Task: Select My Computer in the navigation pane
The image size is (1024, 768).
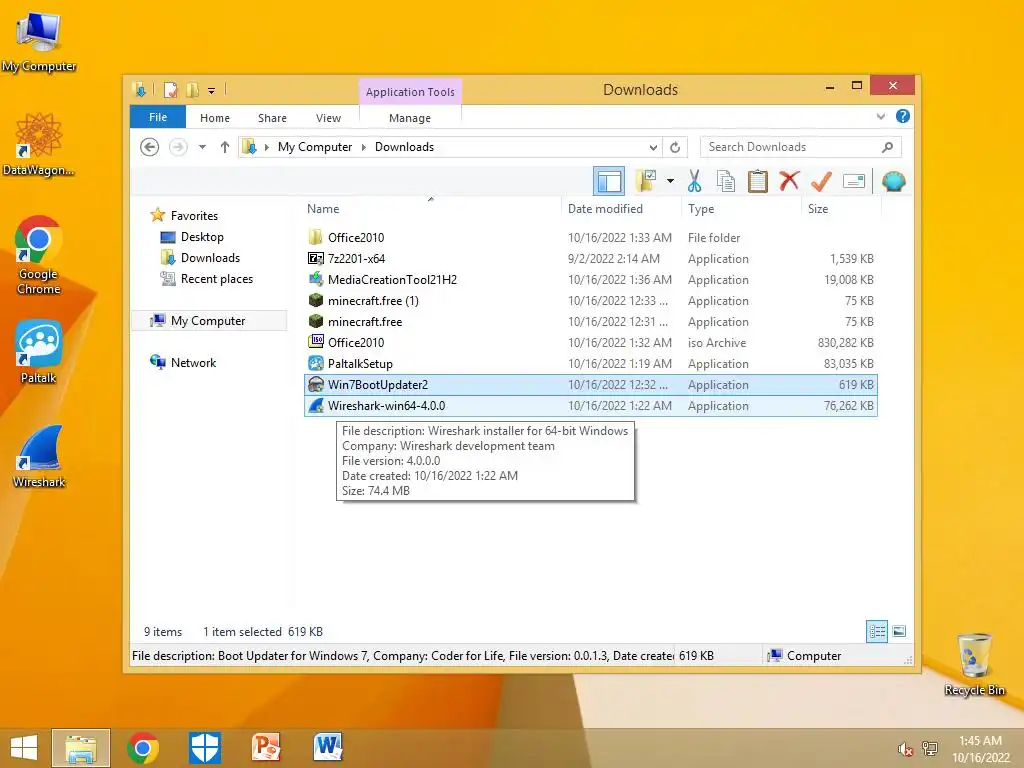Action: click(208, 321)
